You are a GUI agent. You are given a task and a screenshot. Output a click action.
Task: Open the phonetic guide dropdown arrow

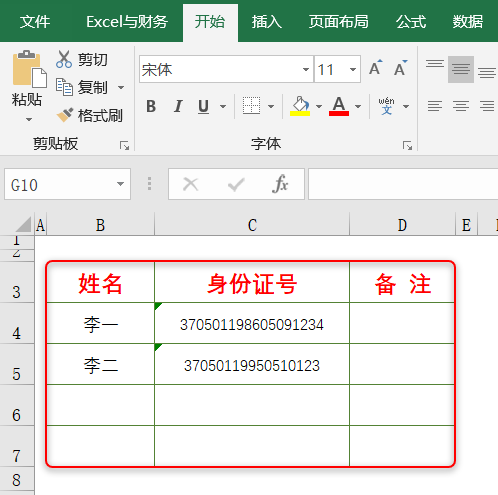click(x=406, y=107)
